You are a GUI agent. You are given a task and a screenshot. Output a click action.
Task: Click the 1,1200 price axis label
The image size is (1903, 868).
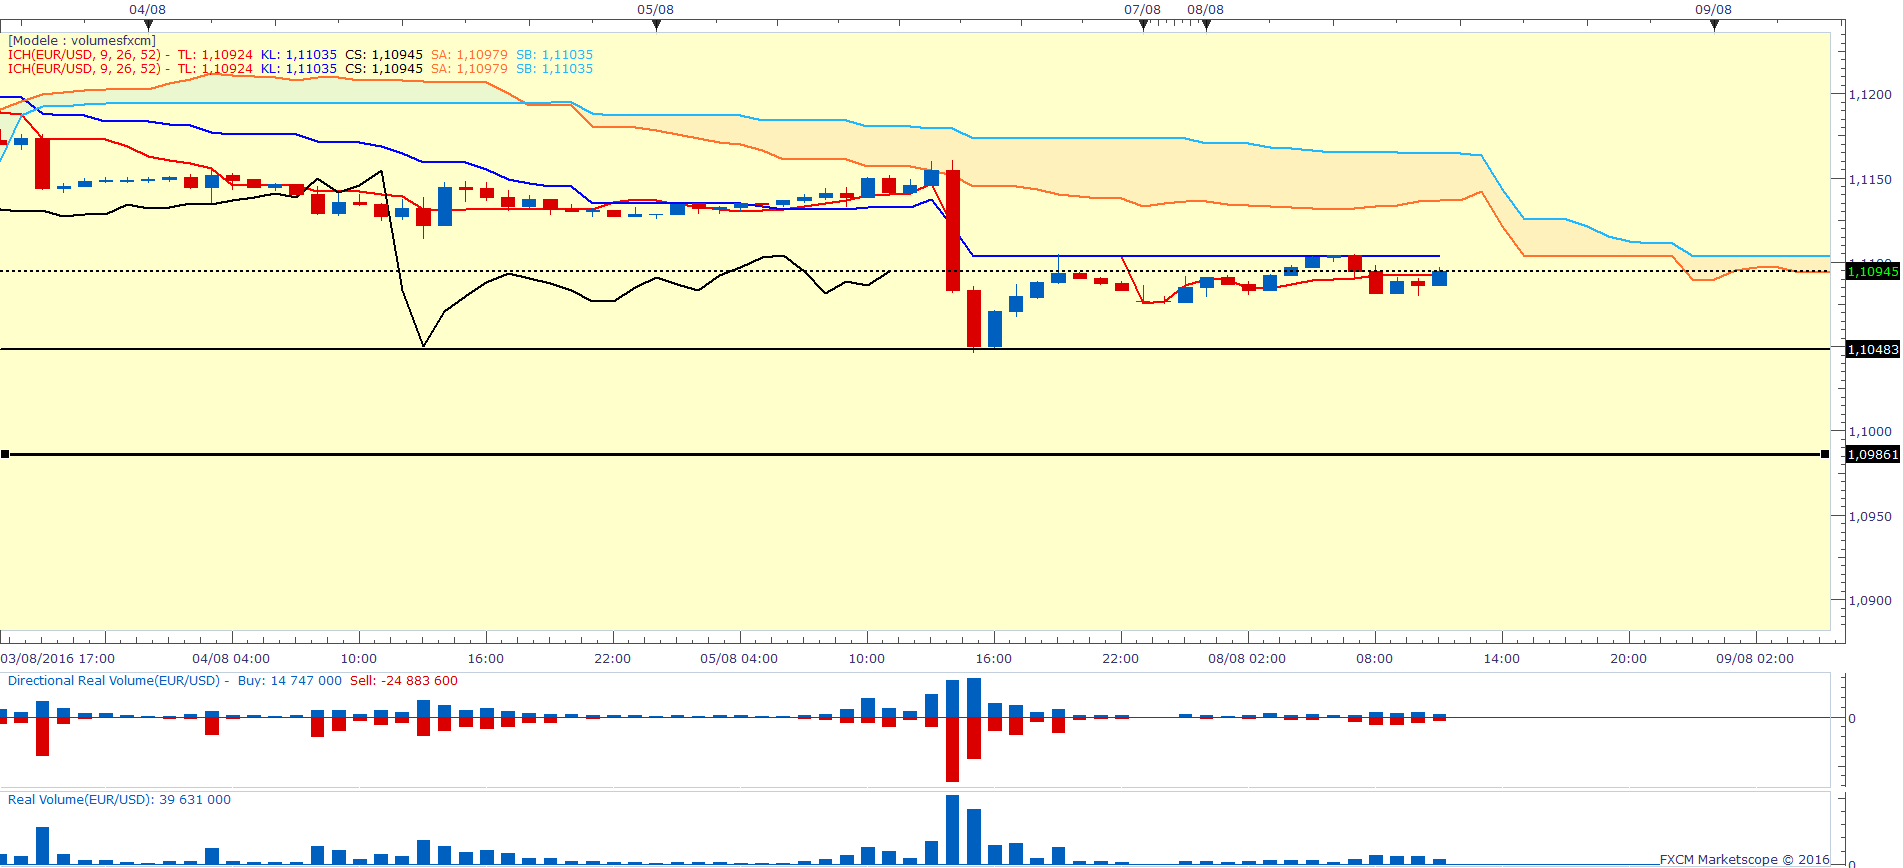(x=1869, y=95)
